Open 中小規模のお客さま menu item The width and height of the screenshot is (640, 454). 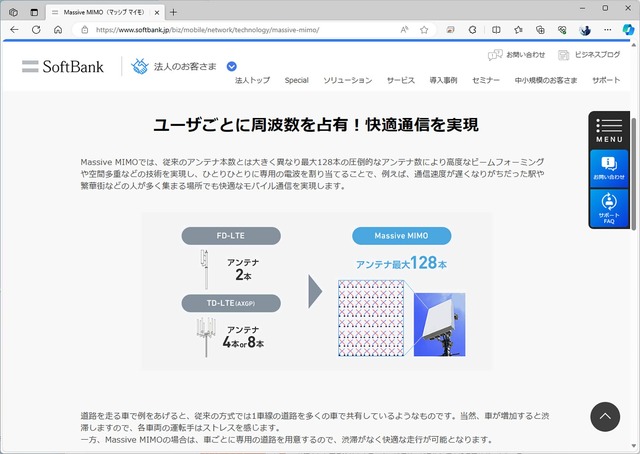[x=546, y=80]
